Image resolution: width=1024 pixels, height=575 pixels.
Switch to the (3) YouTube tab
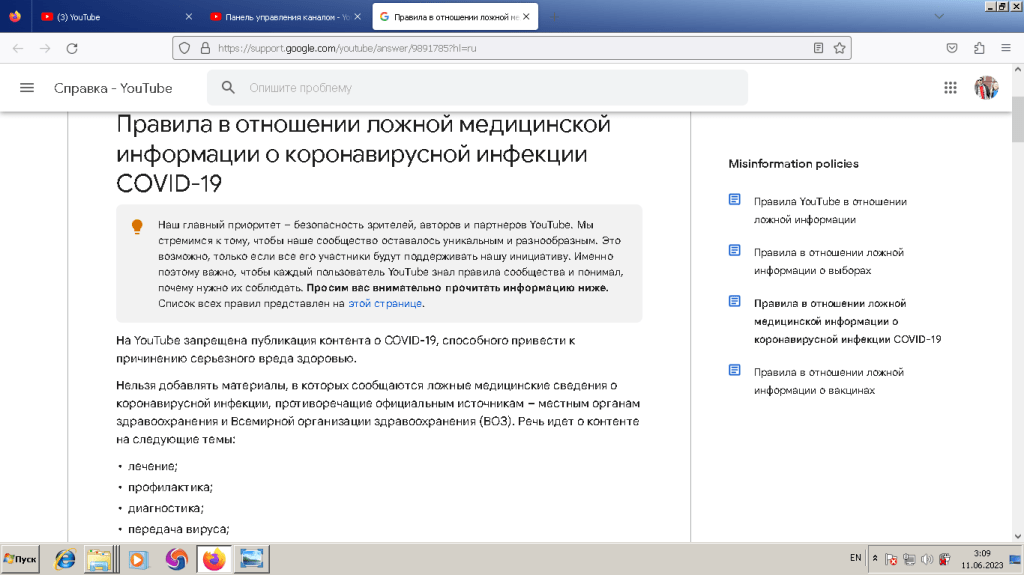pyautogui.click(x=110, y=17)
